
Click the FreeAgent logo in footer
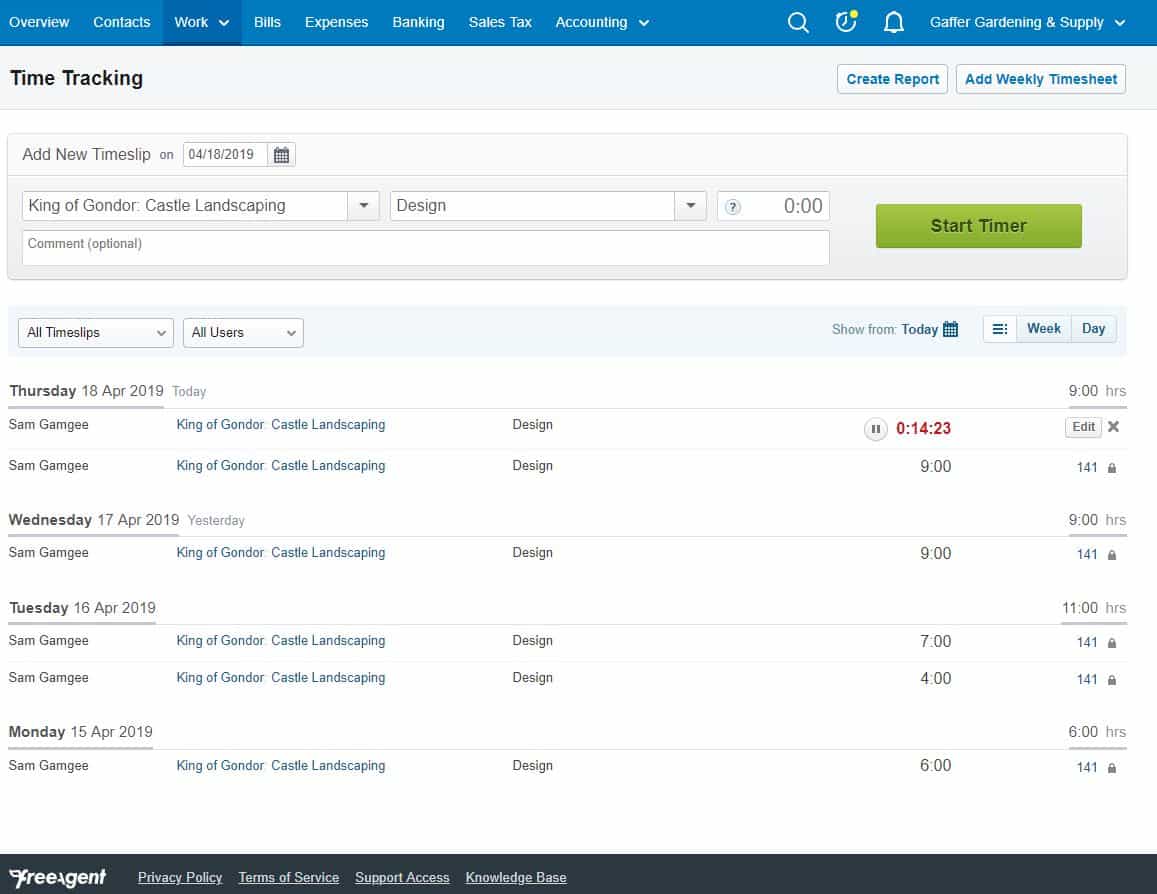coord(58,877)
